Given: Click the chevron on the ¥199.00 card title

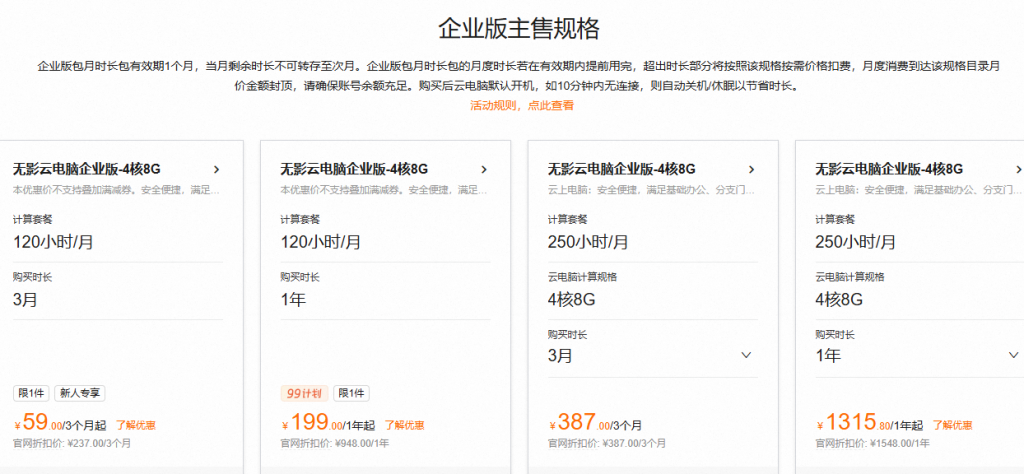Looking at the screenshot, I should click(x=484, y=170).
